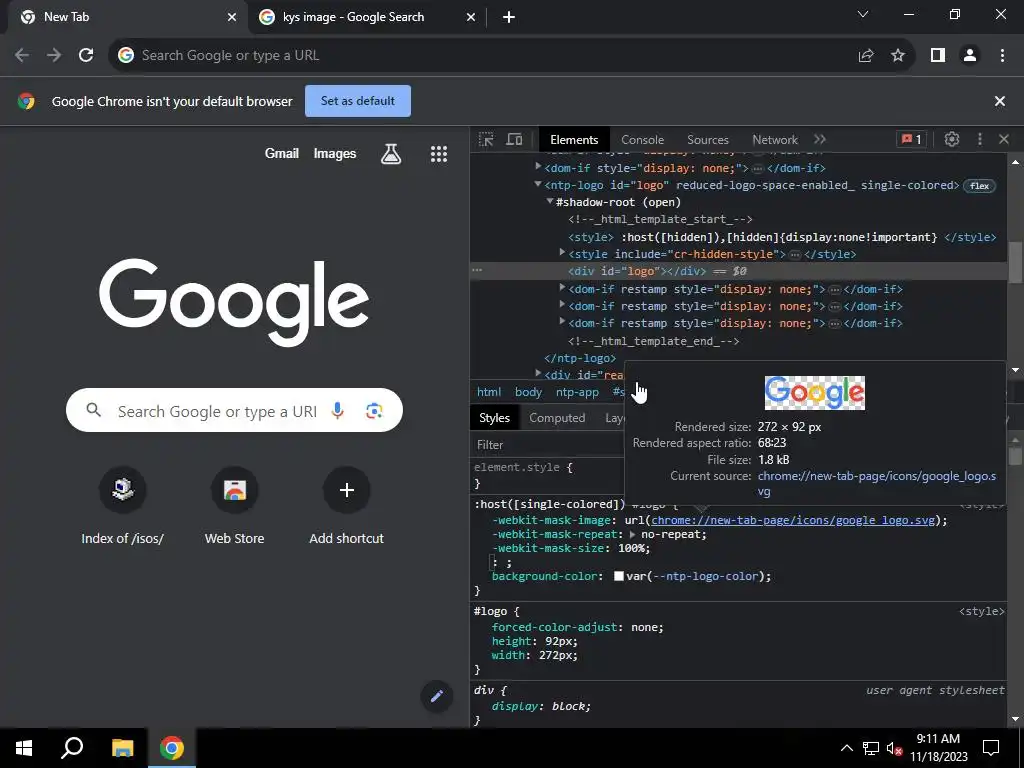Viewport: 1024px width, 768px height.
Task: Click the ntp-app breadcrumb item
Action: pyautogui.click(x=577, y=392)
